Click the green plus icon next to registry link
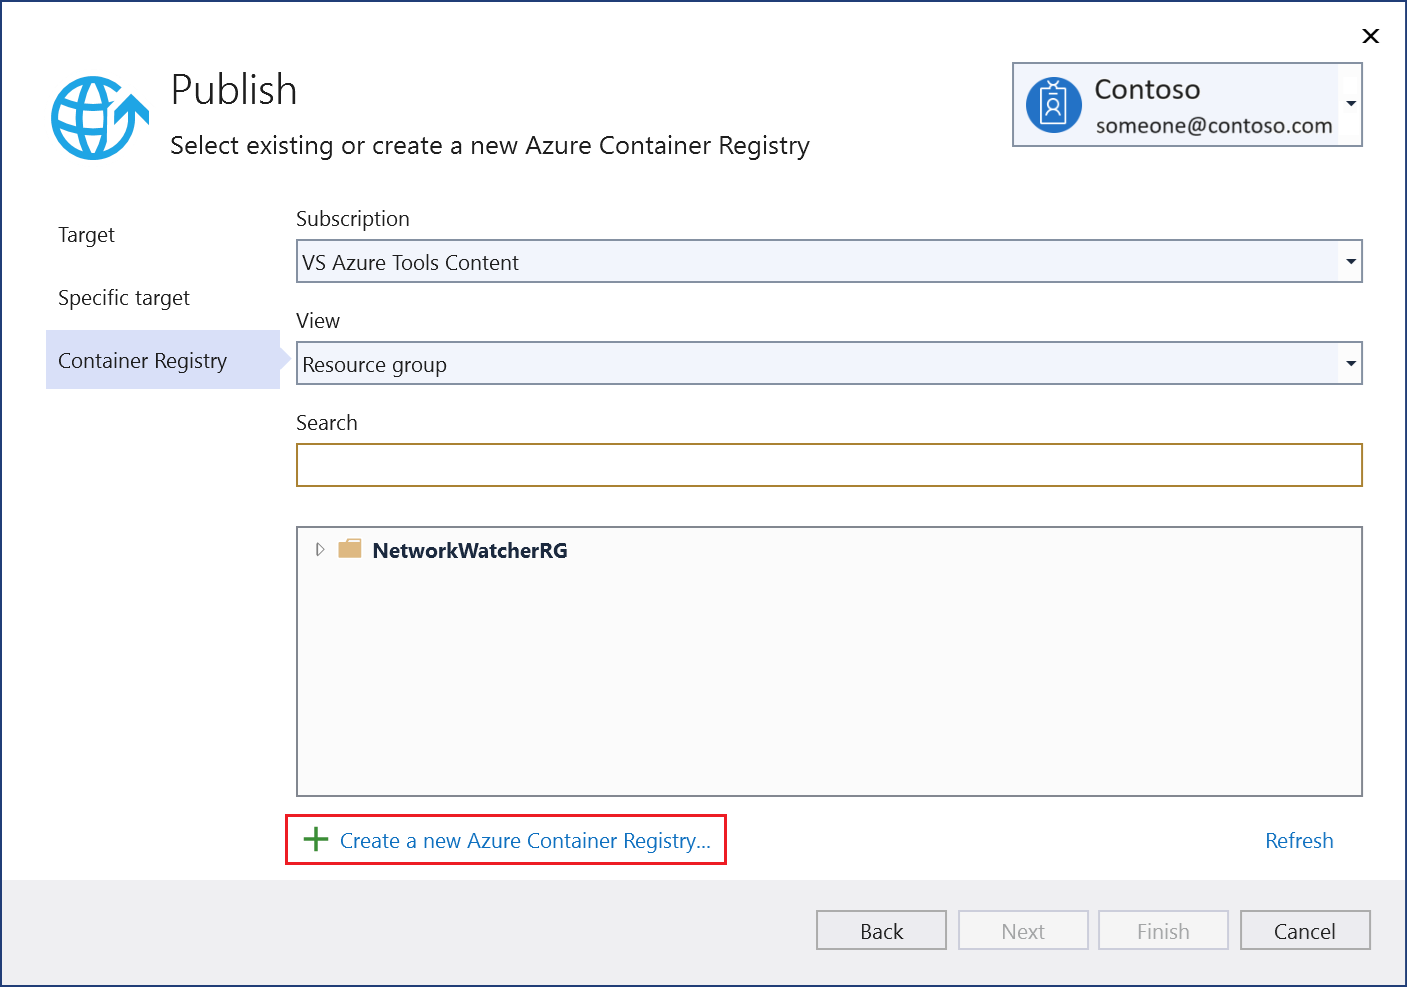1407x987 pixels. click(x=316, y=840)
